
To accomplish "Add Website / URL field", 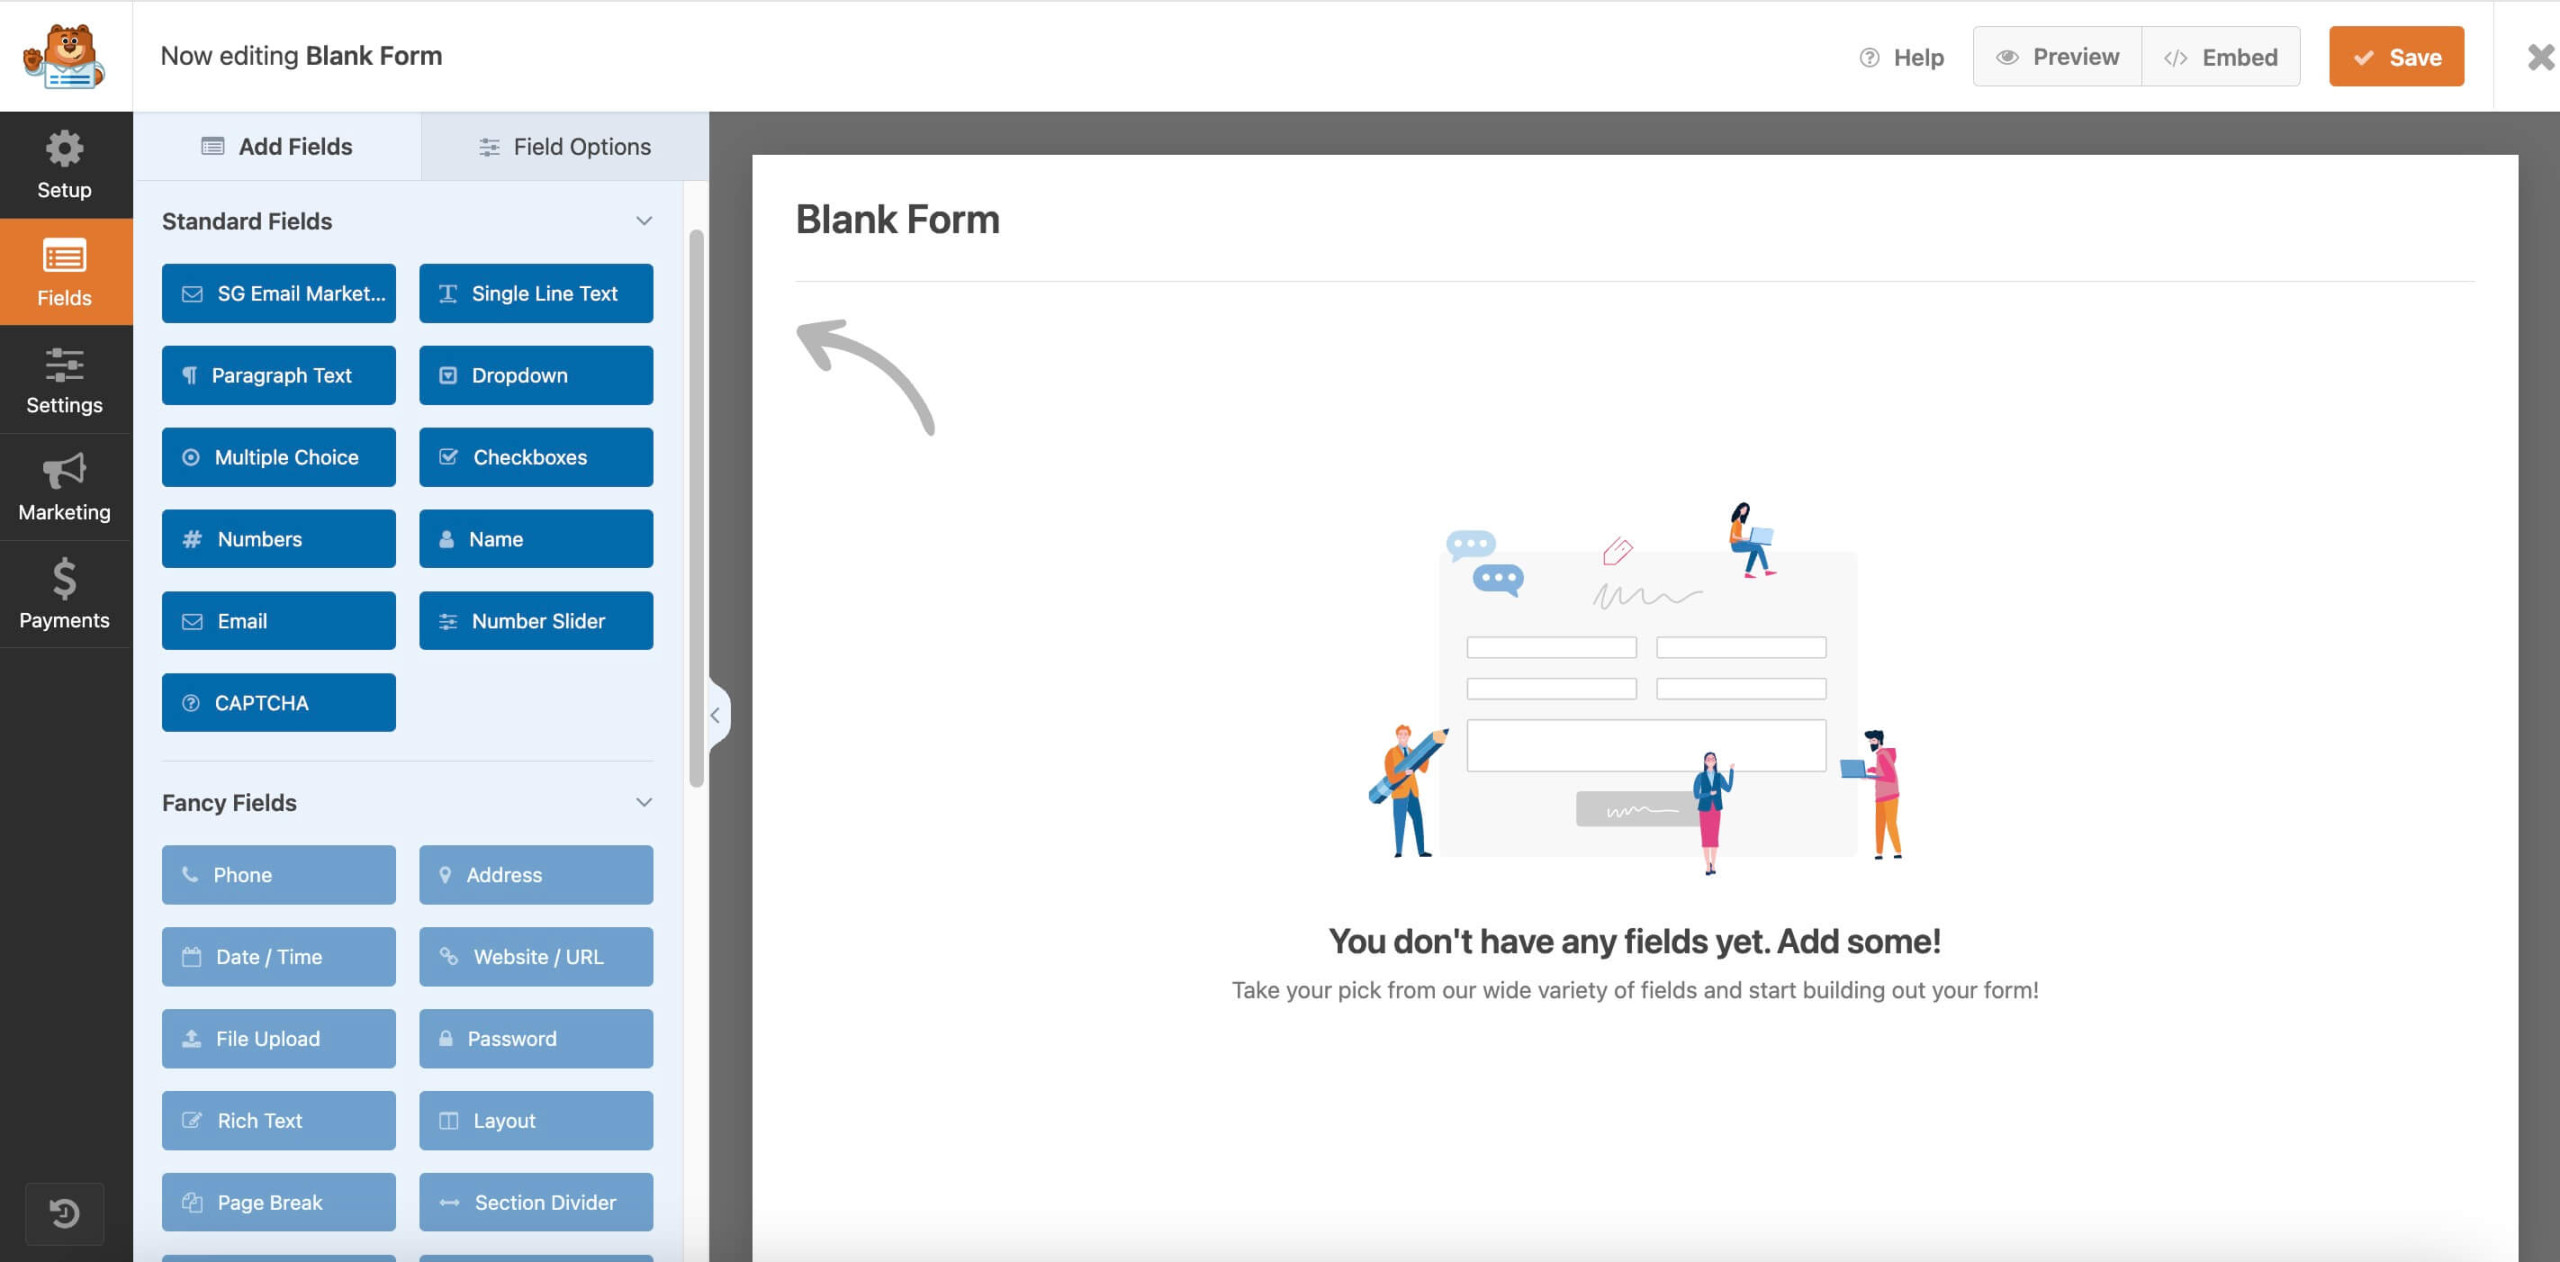I will pyautogui.click(x=536, y=957).
